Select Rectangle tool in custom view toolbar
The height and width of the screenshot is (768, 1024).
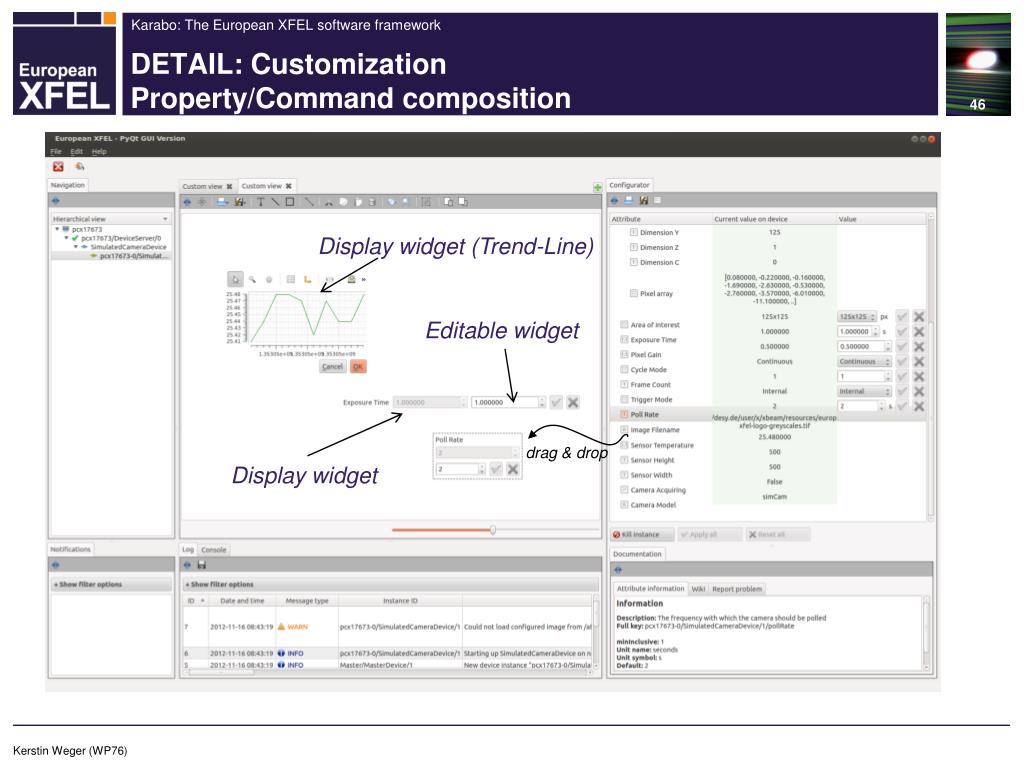point(290,202)
